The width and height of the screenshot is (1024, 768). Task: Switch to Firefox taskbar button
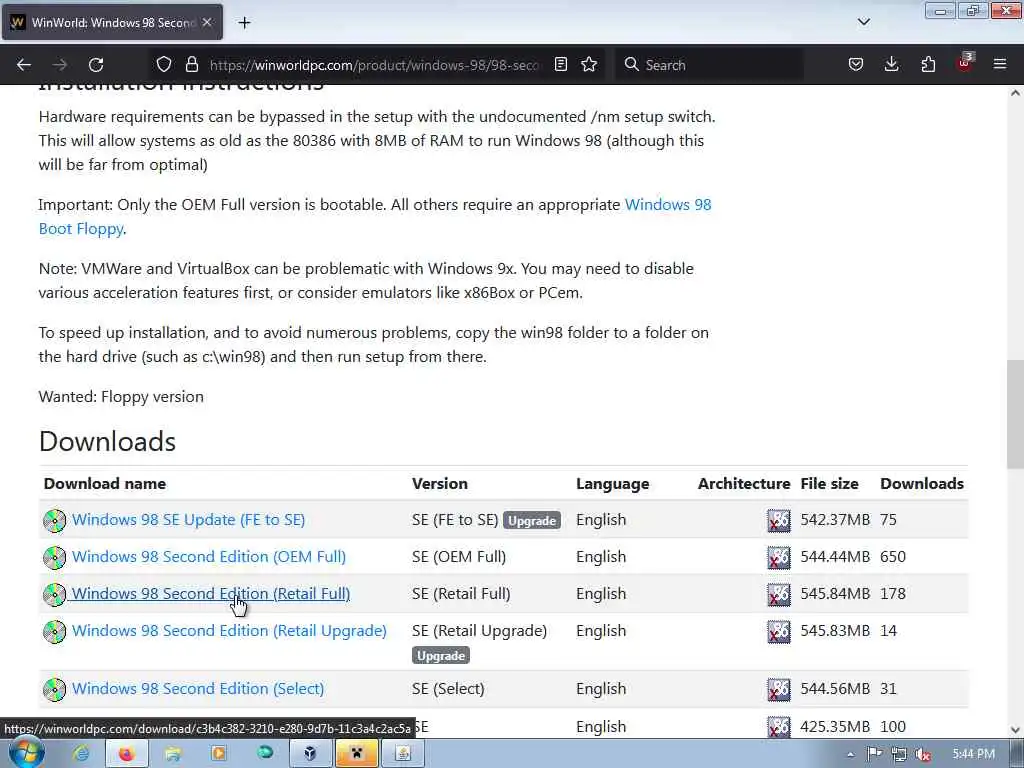pos(125,754)
